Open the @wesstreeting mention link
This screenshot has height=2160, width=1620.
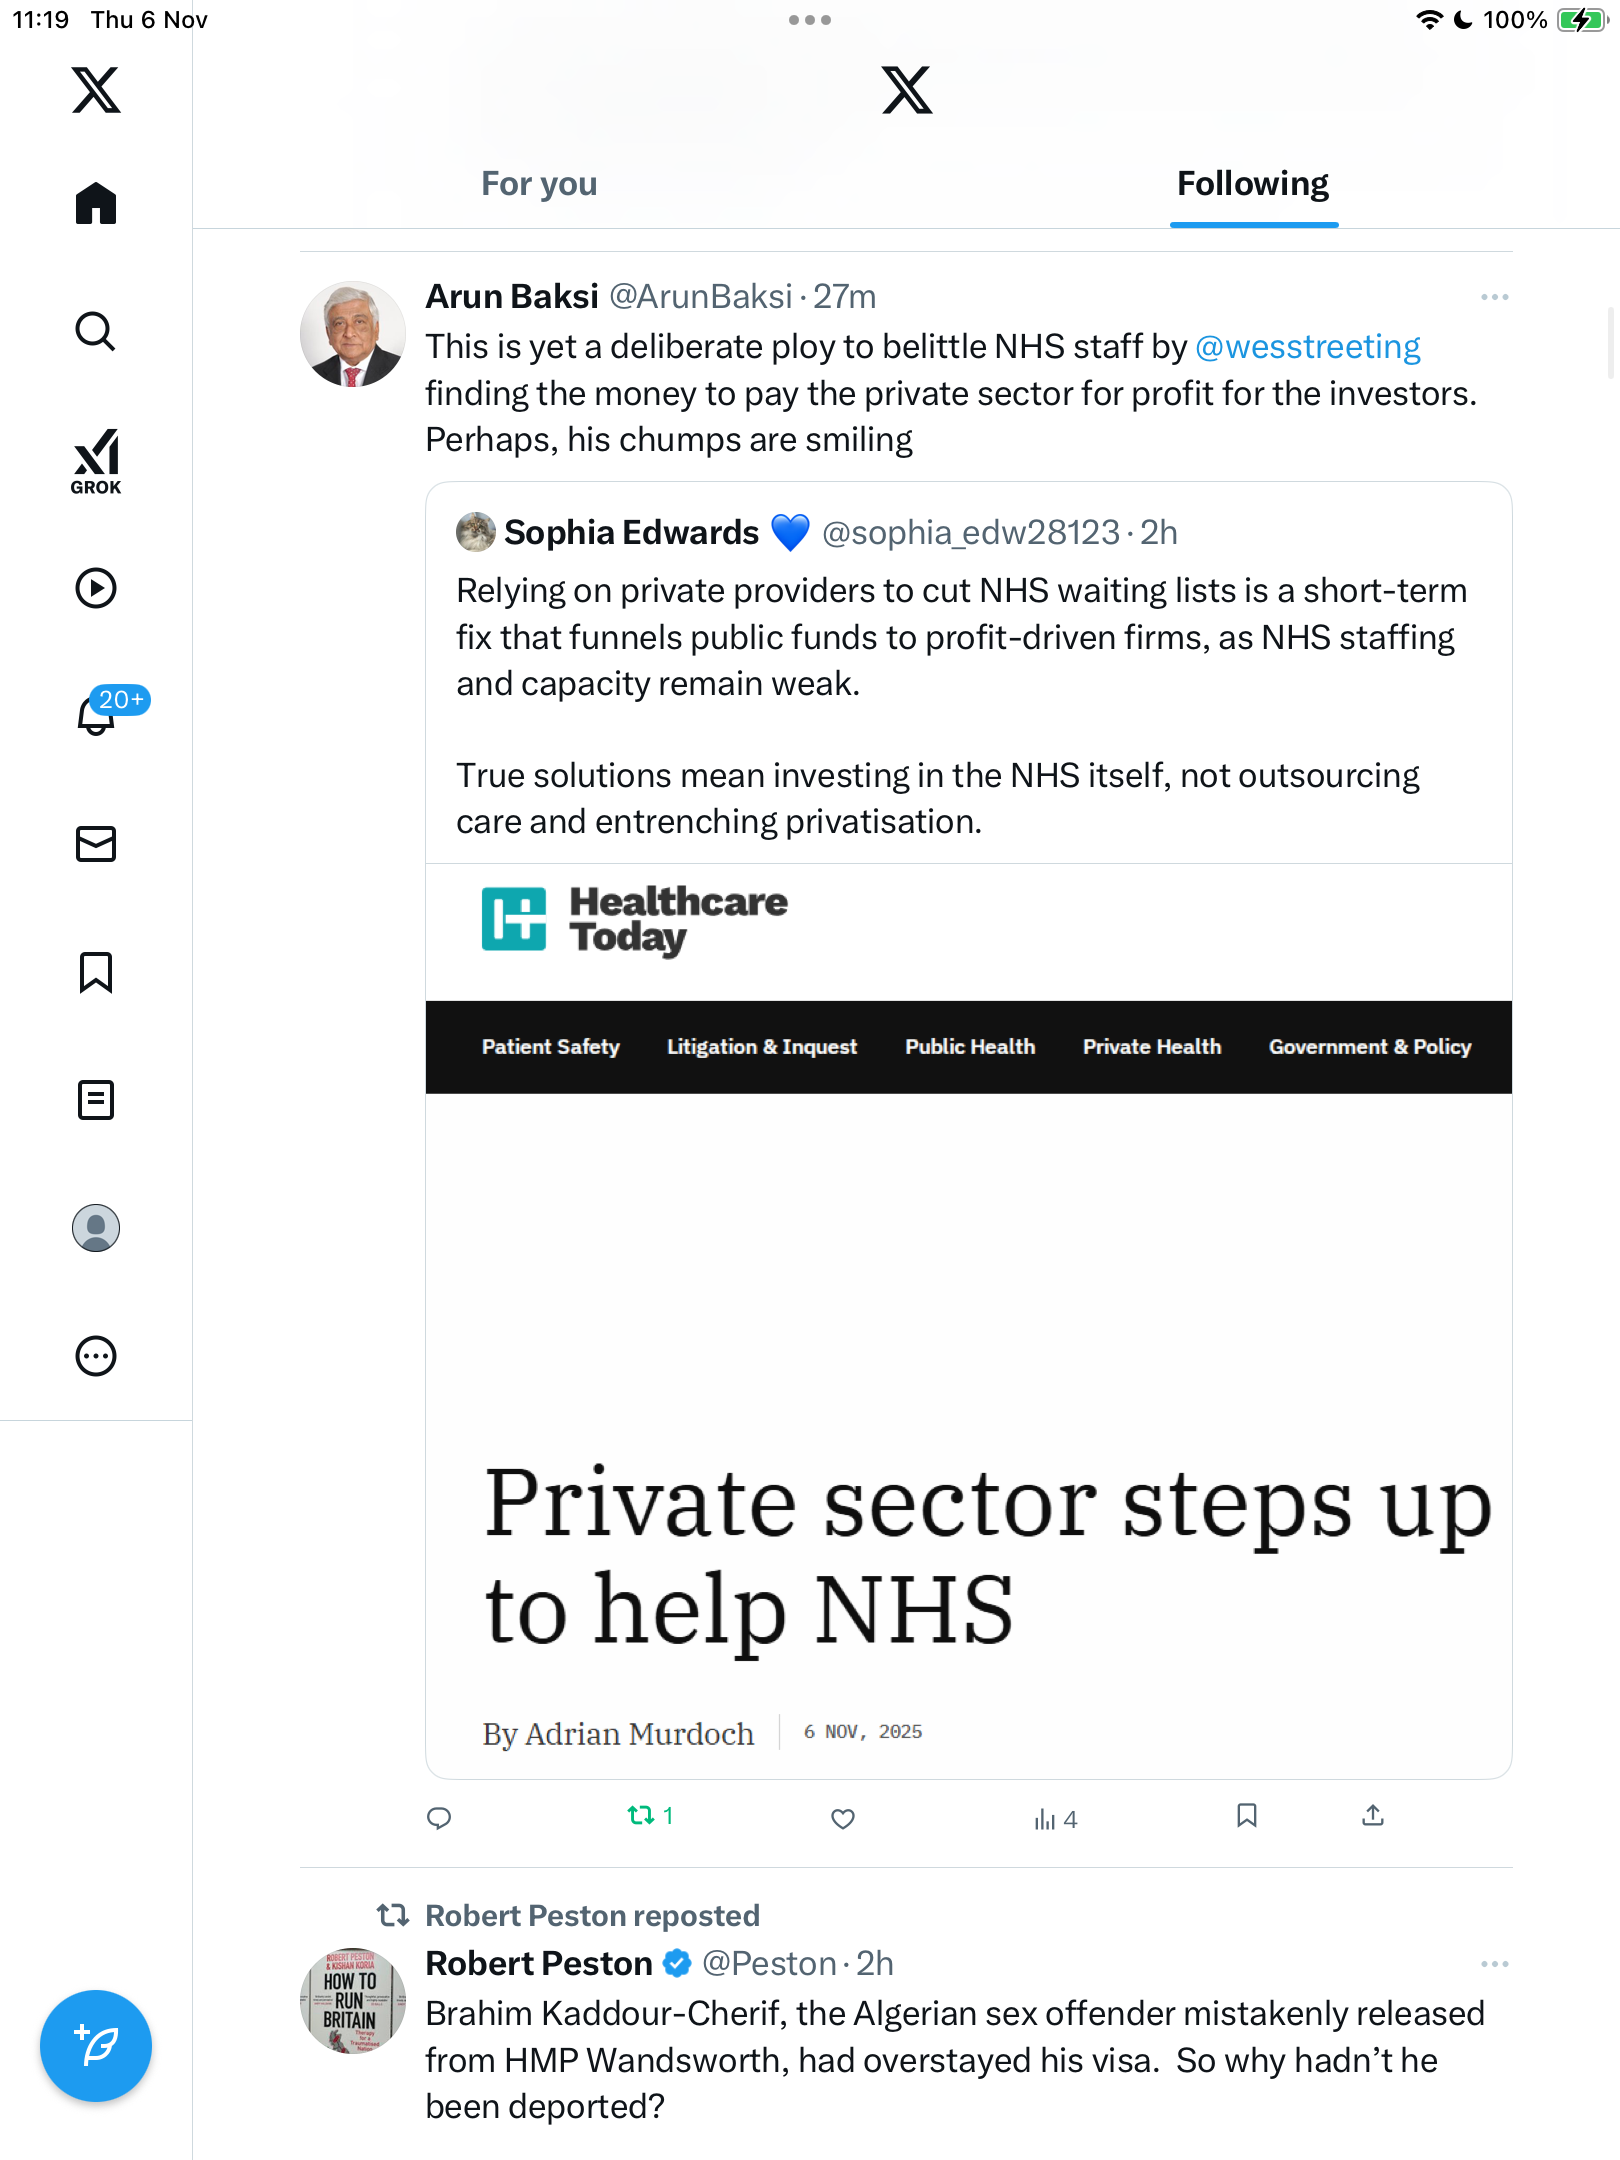(x=1308, y=347)
